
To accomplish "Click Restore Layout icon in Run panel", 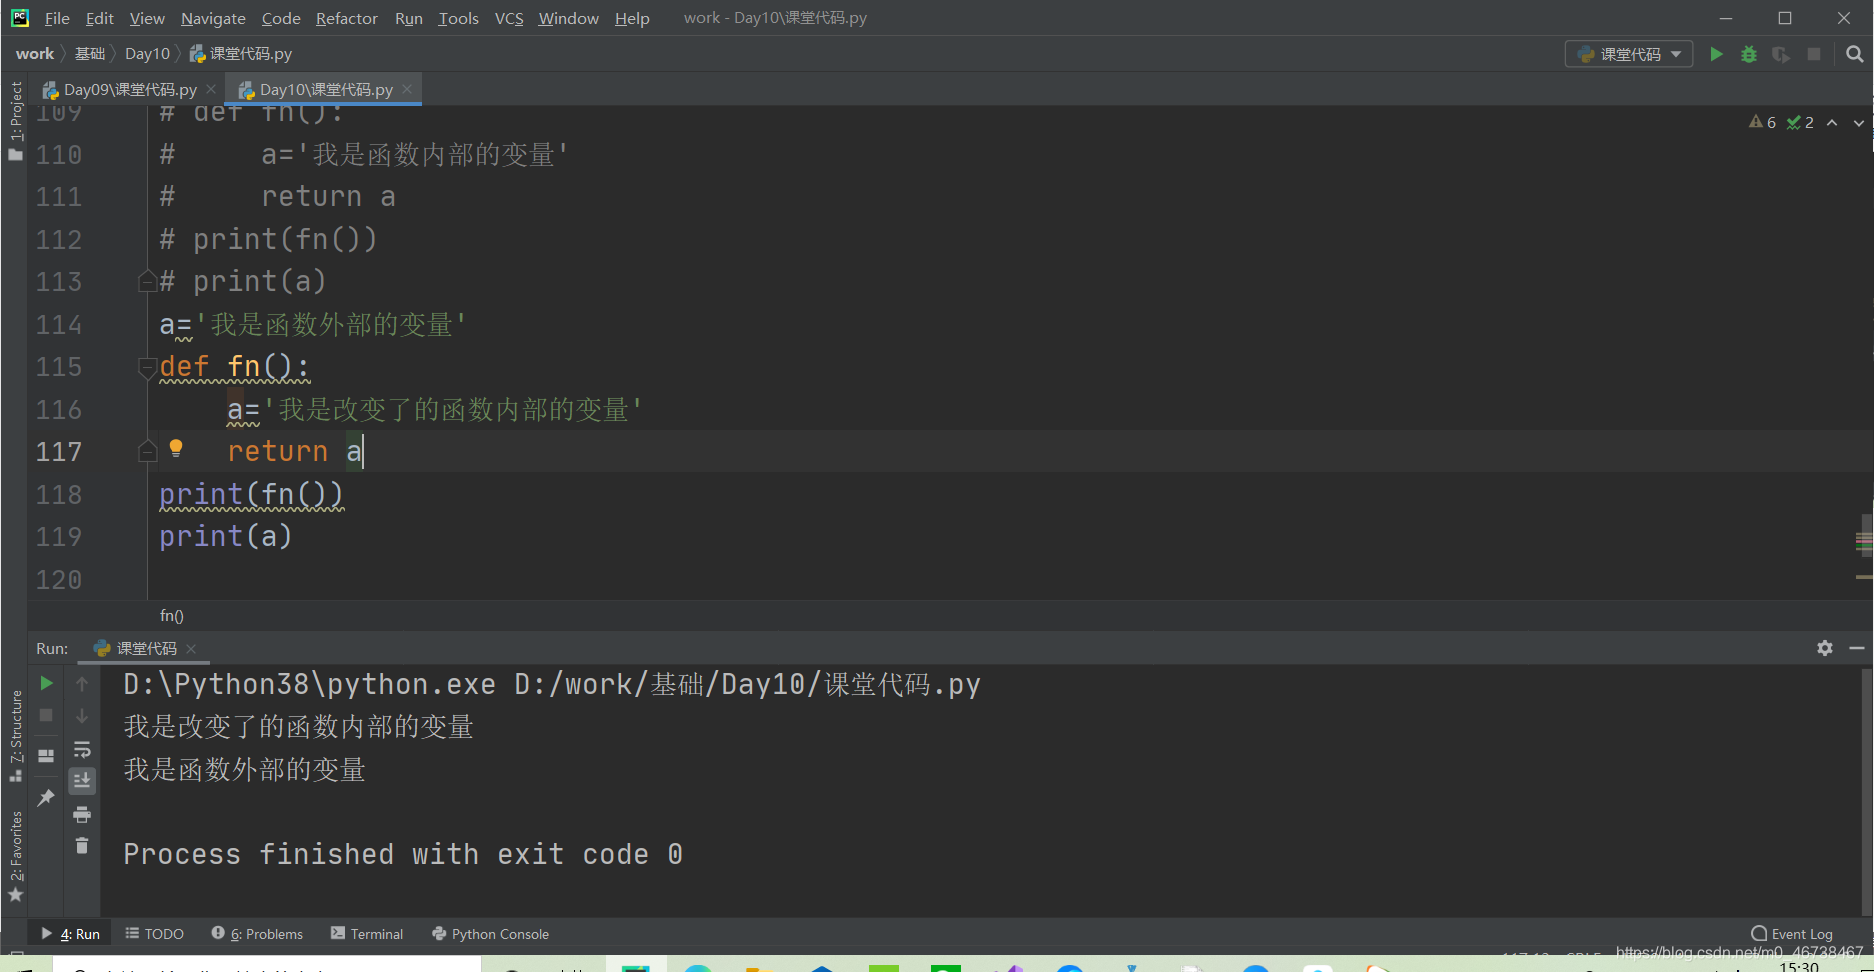I will tap(46, 756).
